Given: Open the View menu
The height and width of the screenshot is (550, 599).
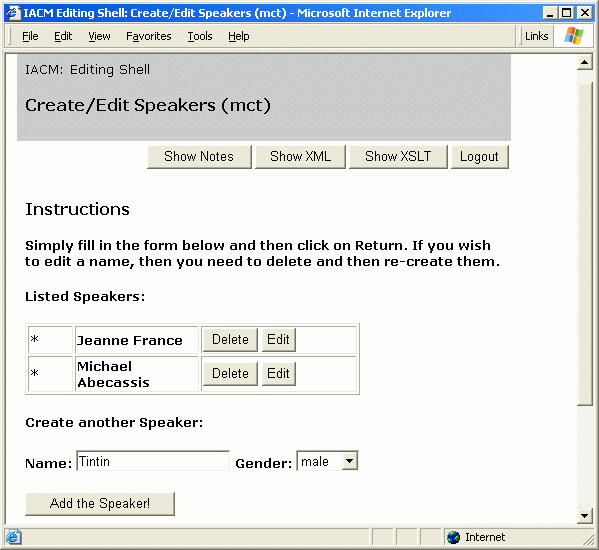Looking at the screenshot, I should tap(99, 36).
